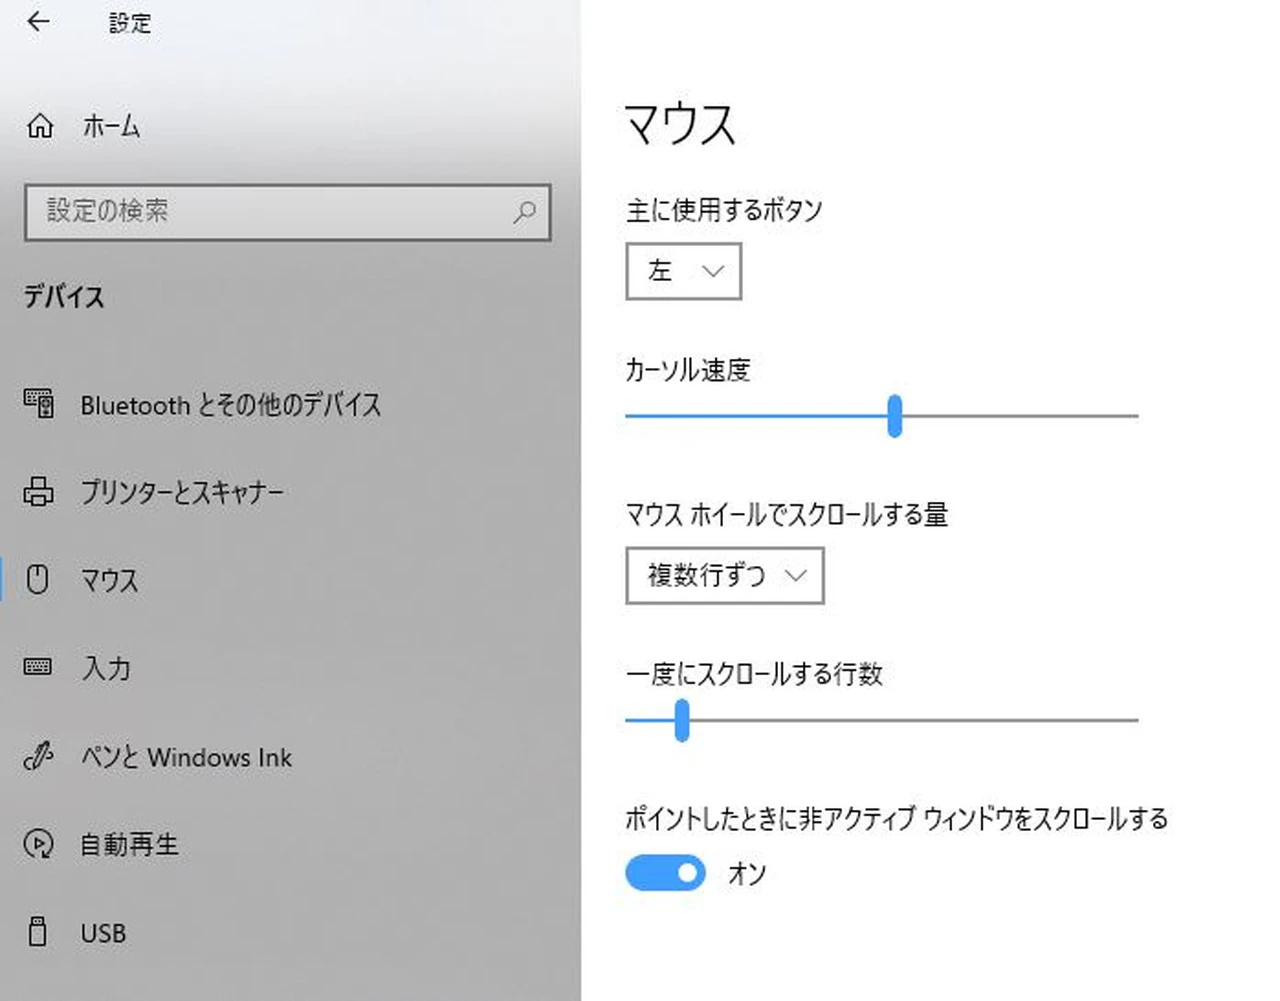Viewport: 1280px width, 1001px height.
Task: Select the プリンターとスキャナー menu item
Action: point(182,492)
